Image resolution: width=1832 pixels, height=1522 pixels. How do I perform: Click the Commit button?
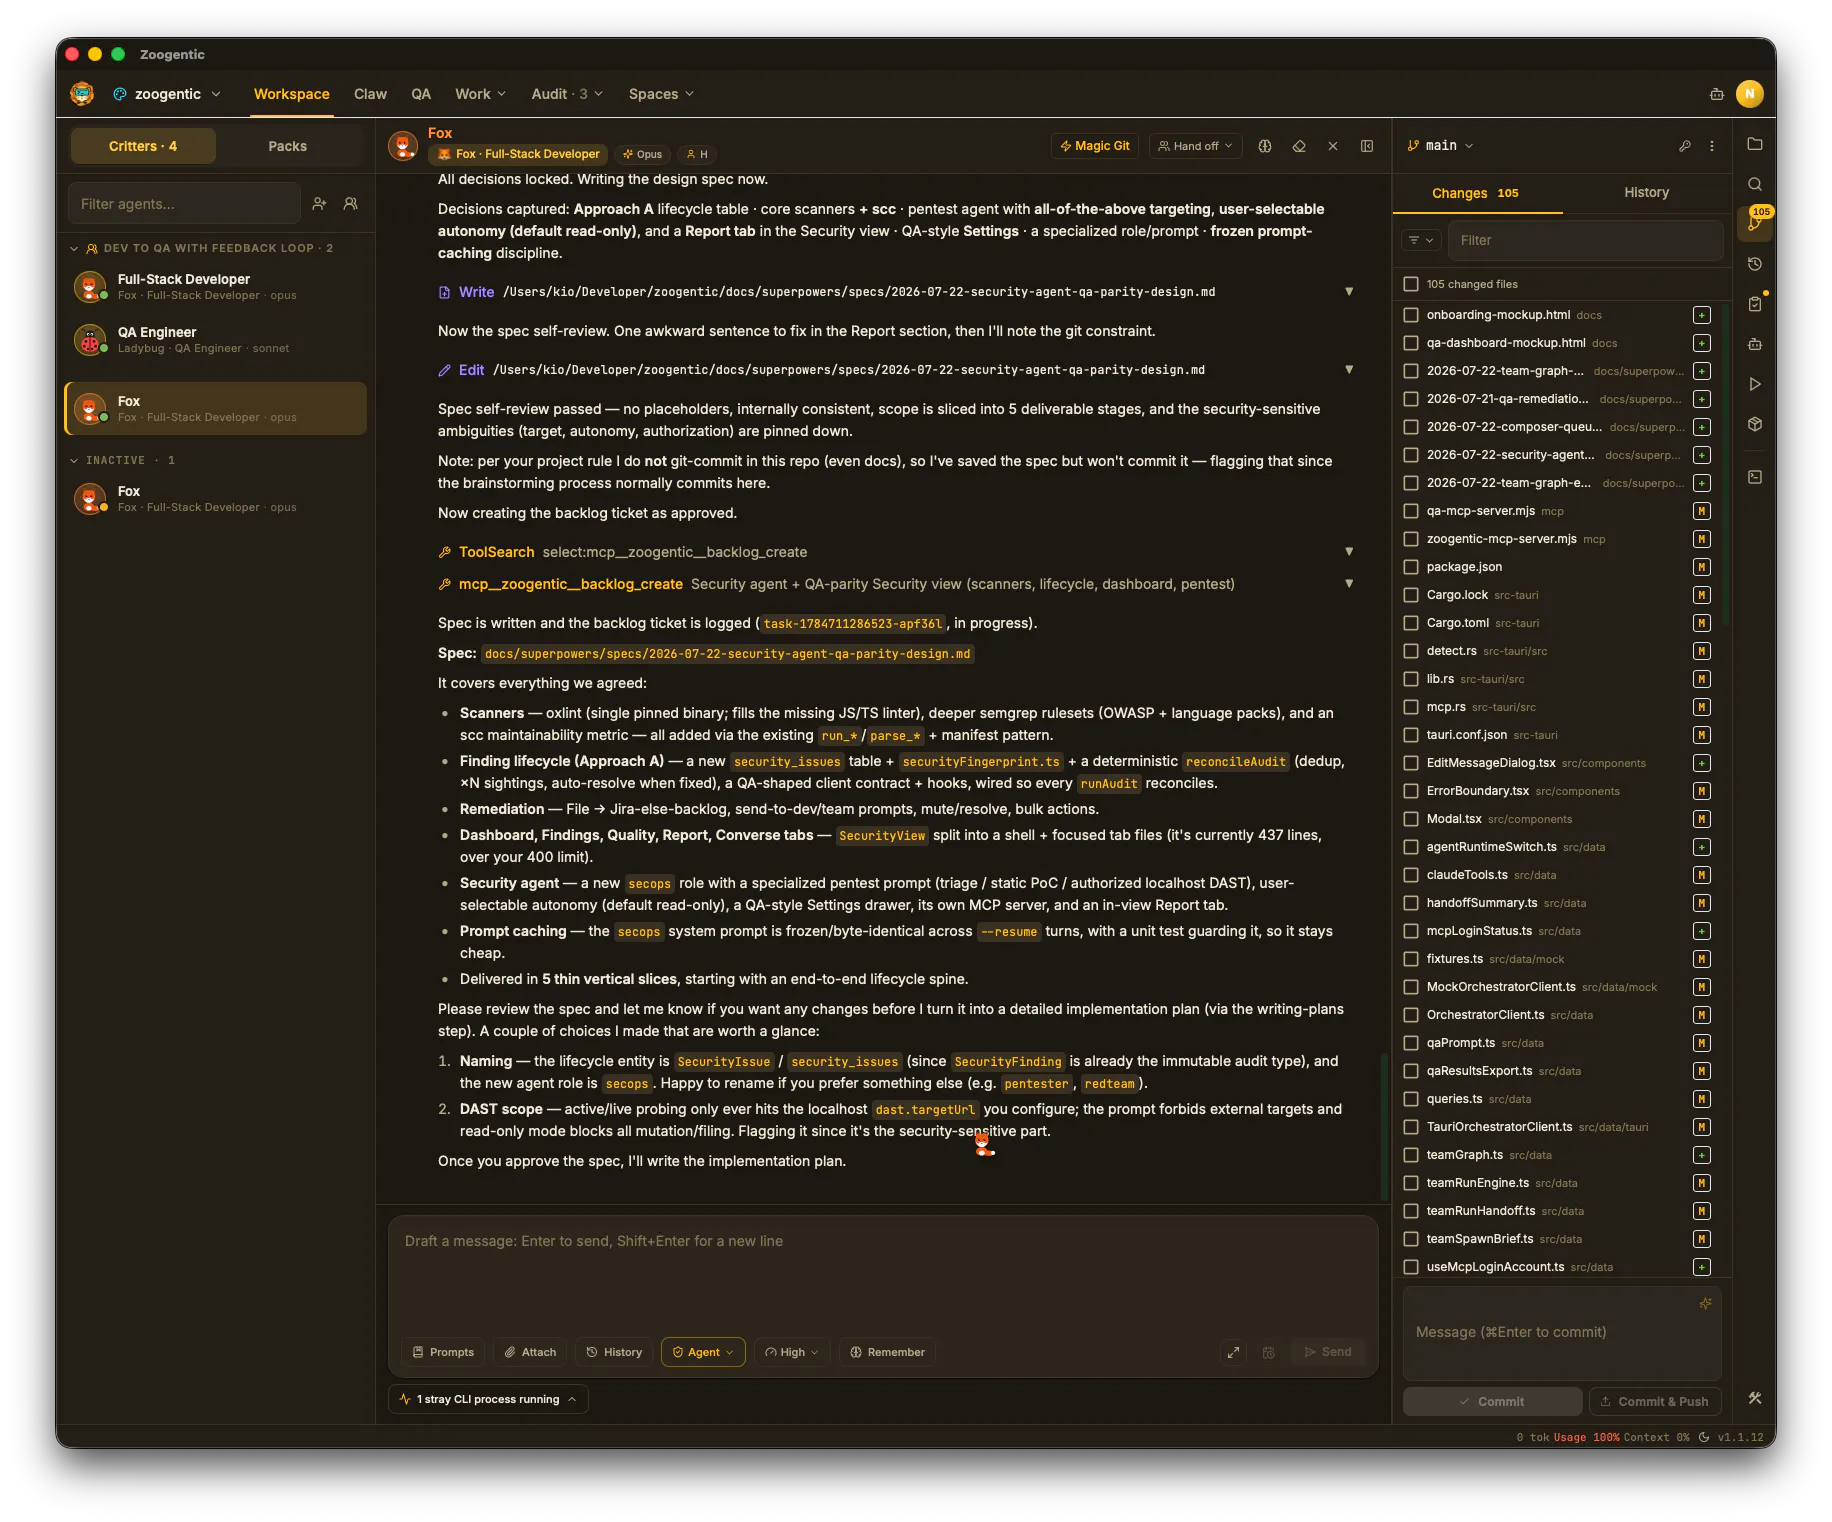1492,1401
